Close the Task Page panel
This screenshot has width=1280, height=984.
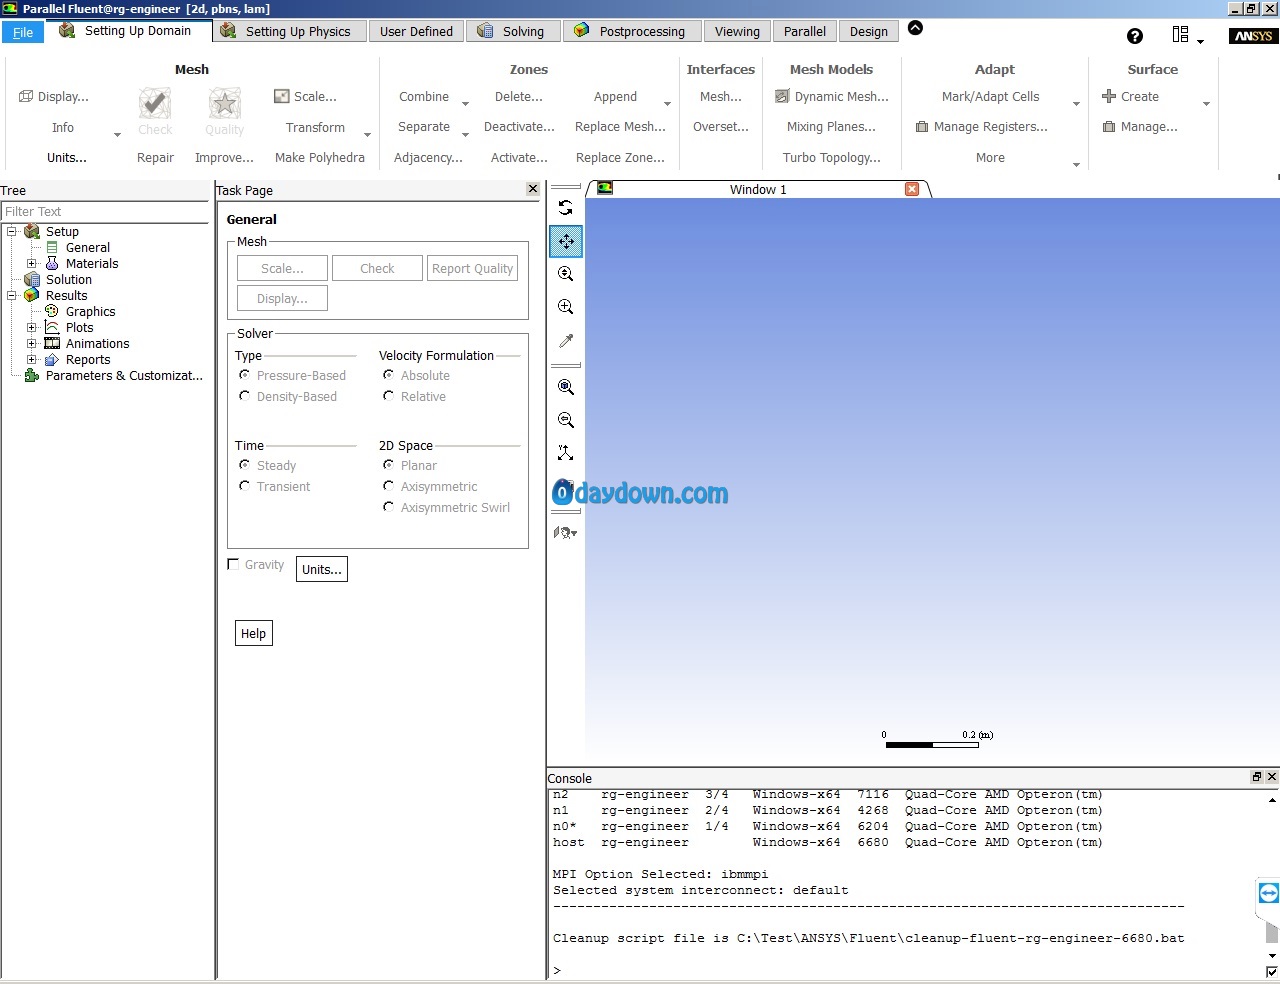(x=533, y=189)
